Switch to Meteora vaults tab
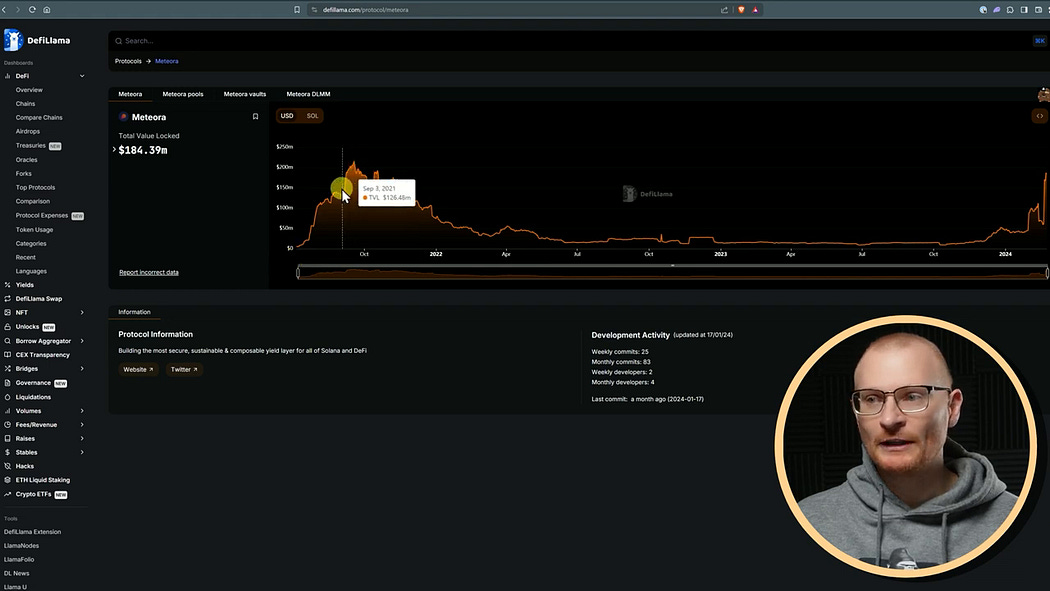Screen dimensions: 1050x591 coord(244,94)
